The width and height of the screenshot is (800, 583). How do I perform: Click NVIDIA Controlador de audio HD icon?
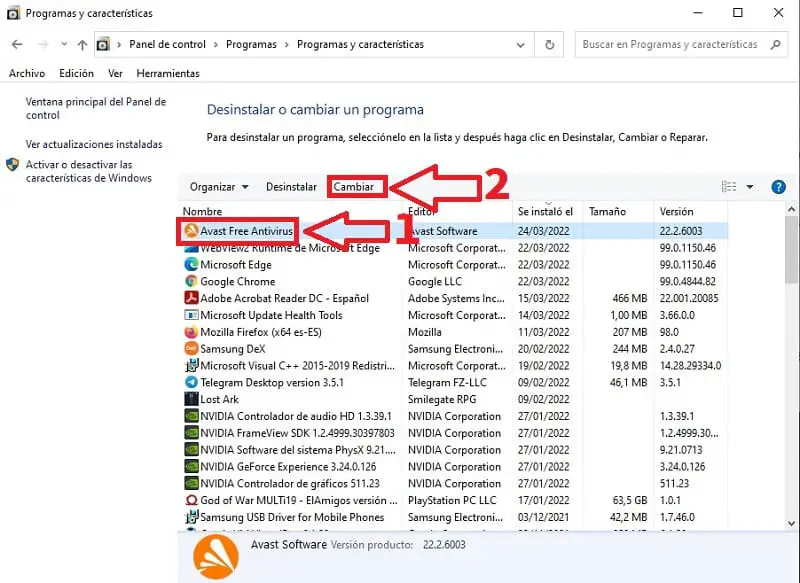pyautogui.click(x=191, y=416)
